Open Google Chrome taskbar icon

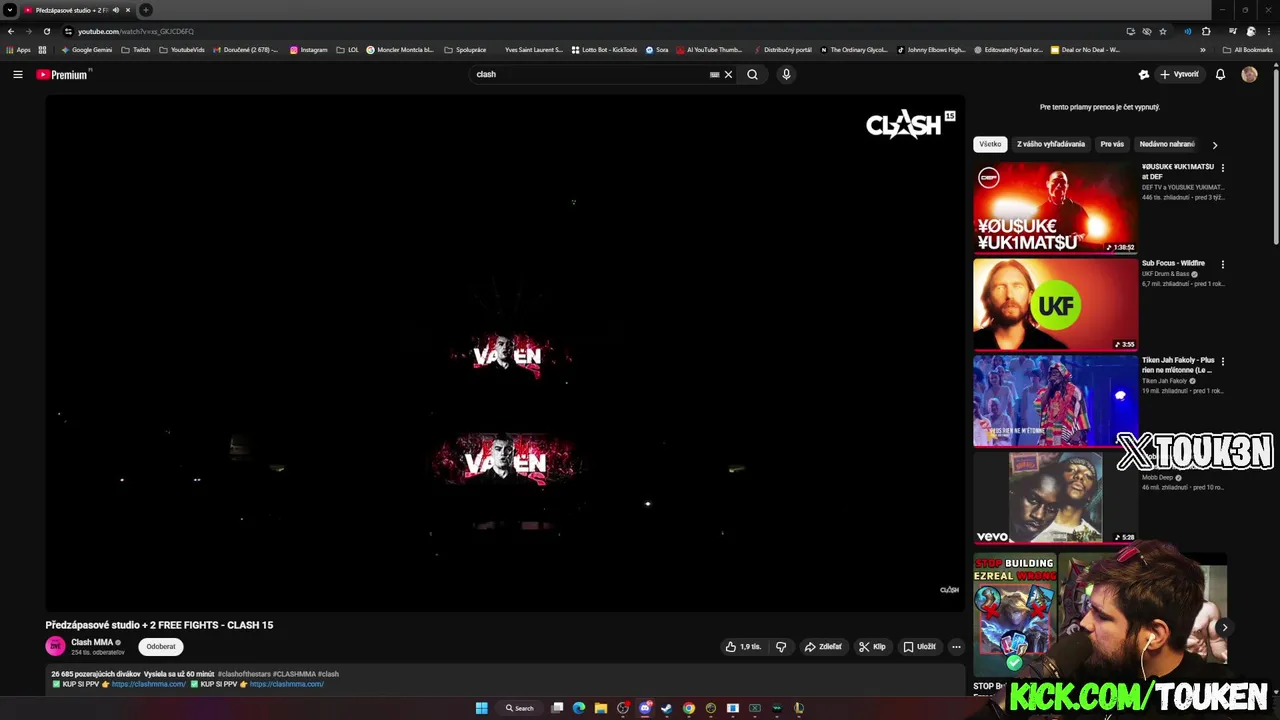point(689,708)
